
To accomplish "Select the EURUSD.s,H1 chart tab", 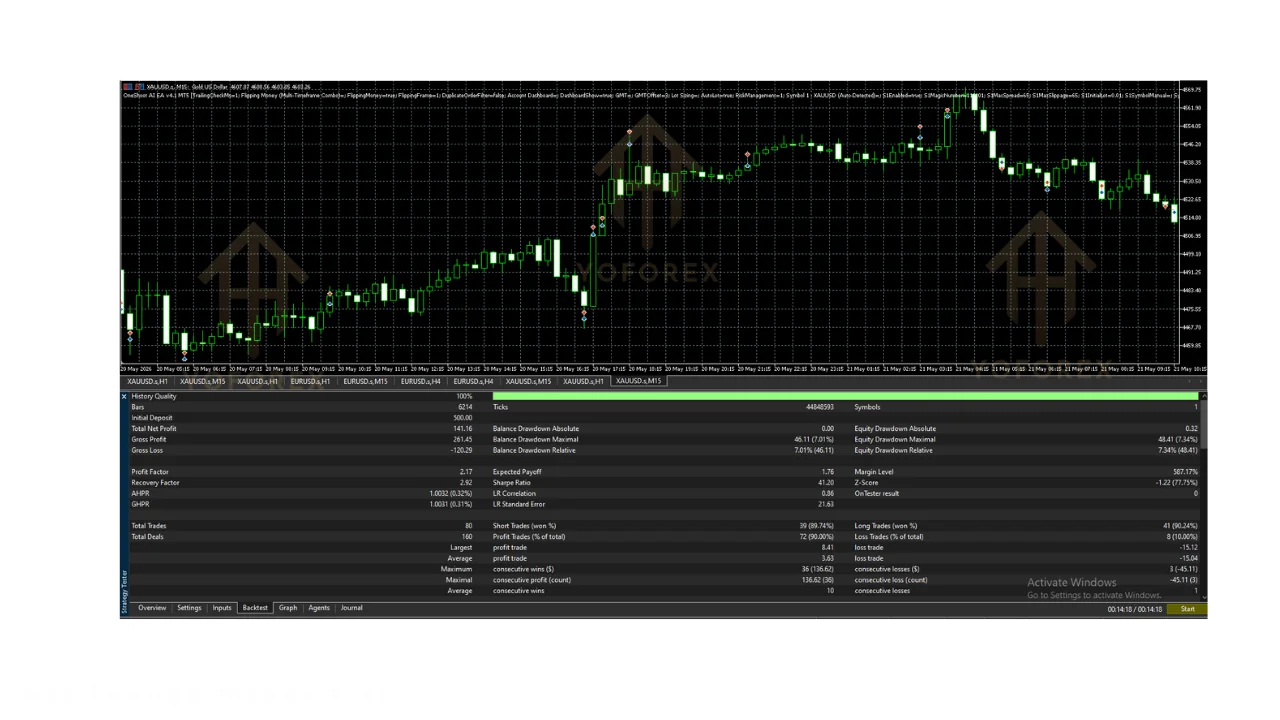I will [x=310, y=381].
